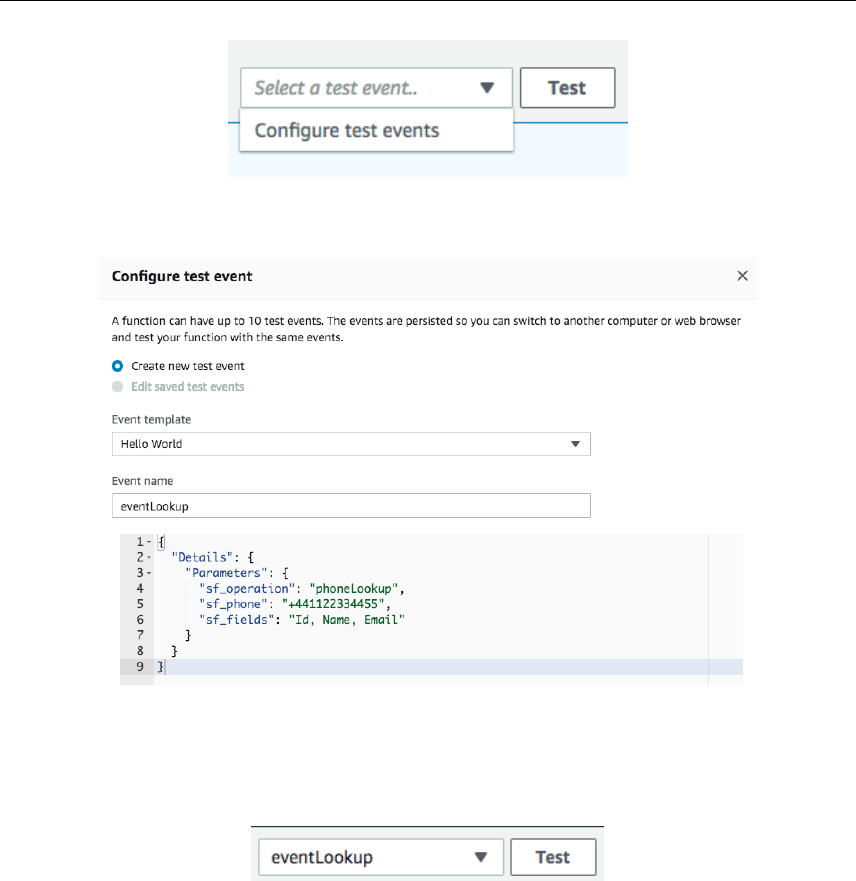Click the Event name input field
This screenshot has height=881, width=856.
point(350,506)
